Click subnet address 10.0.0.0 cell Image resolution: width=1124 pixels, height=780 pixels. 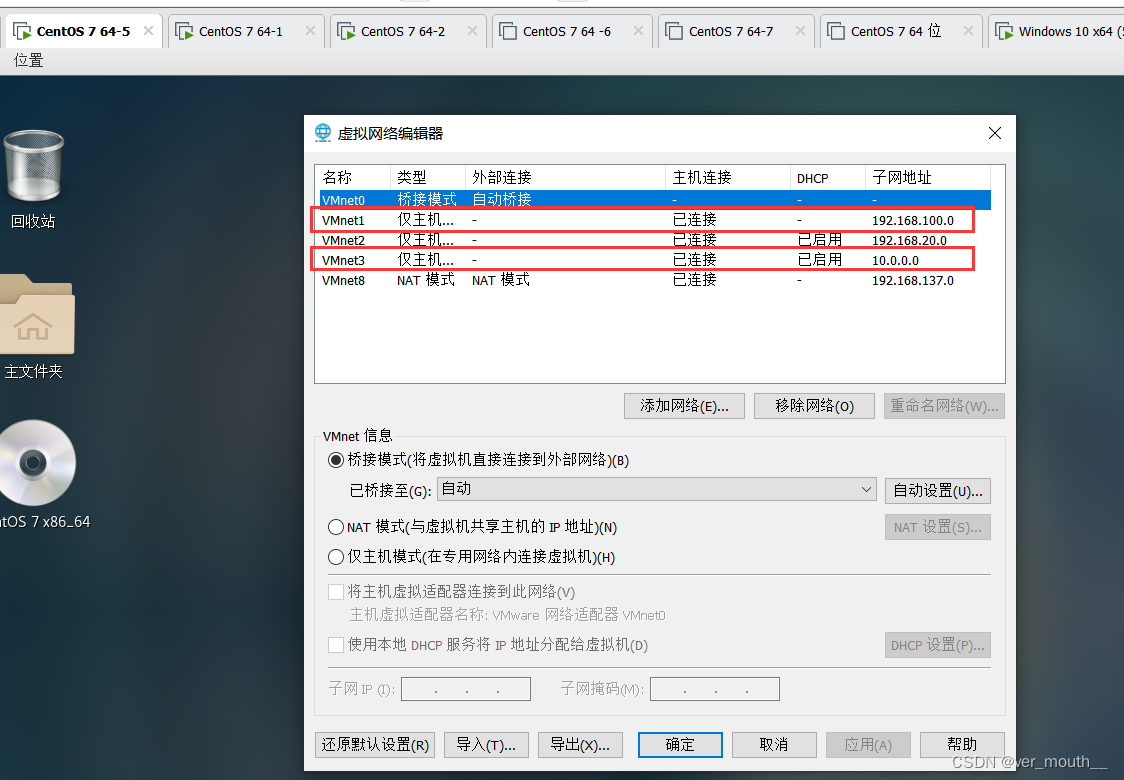(x=895, y=261)
